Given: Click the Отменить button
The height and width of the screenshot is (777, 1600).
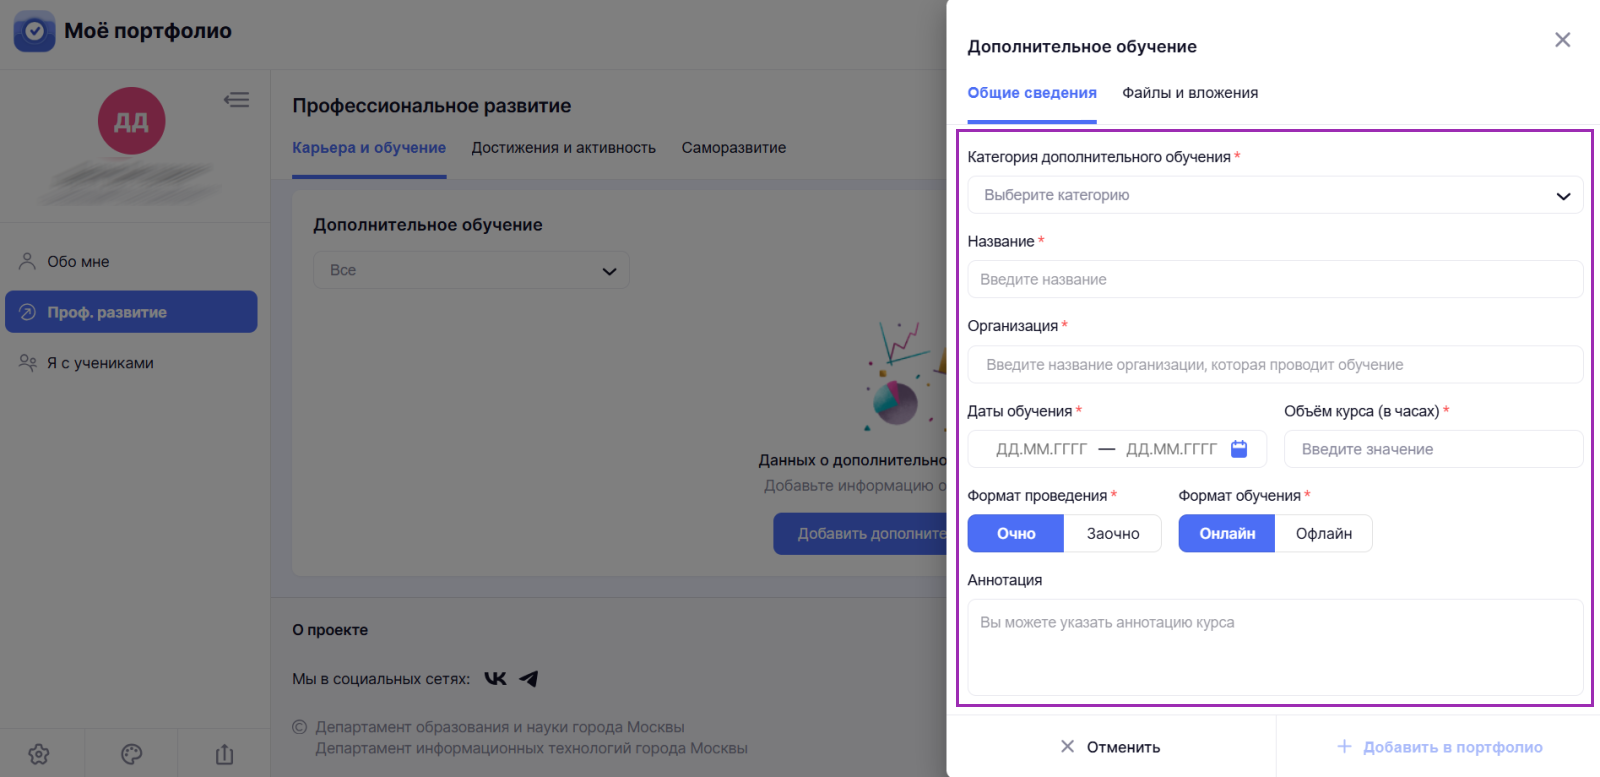Looking at the screenshot, I should pos(1110,747).
